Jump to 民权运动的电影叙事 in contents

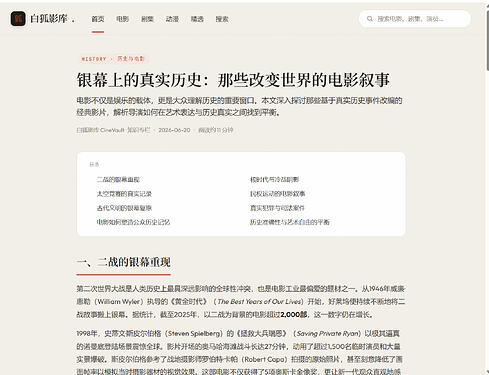pyautogui.click(x=278, y=194)
